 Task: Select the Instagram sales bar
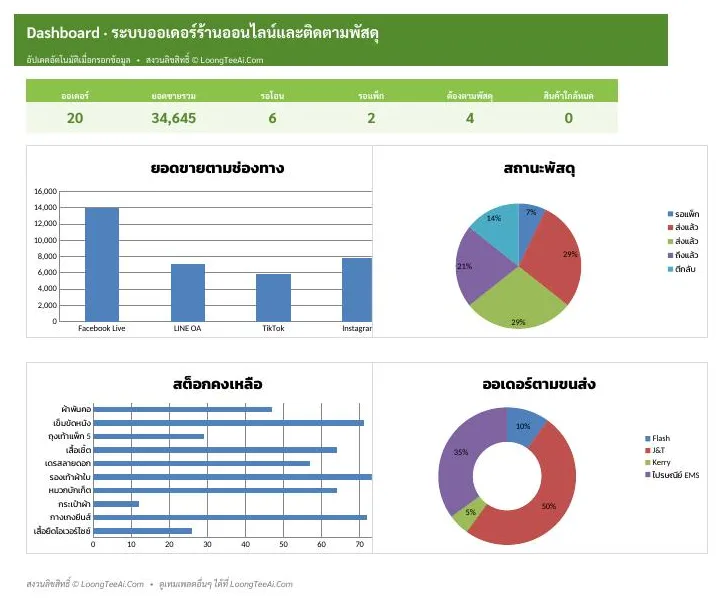(357, 290)
